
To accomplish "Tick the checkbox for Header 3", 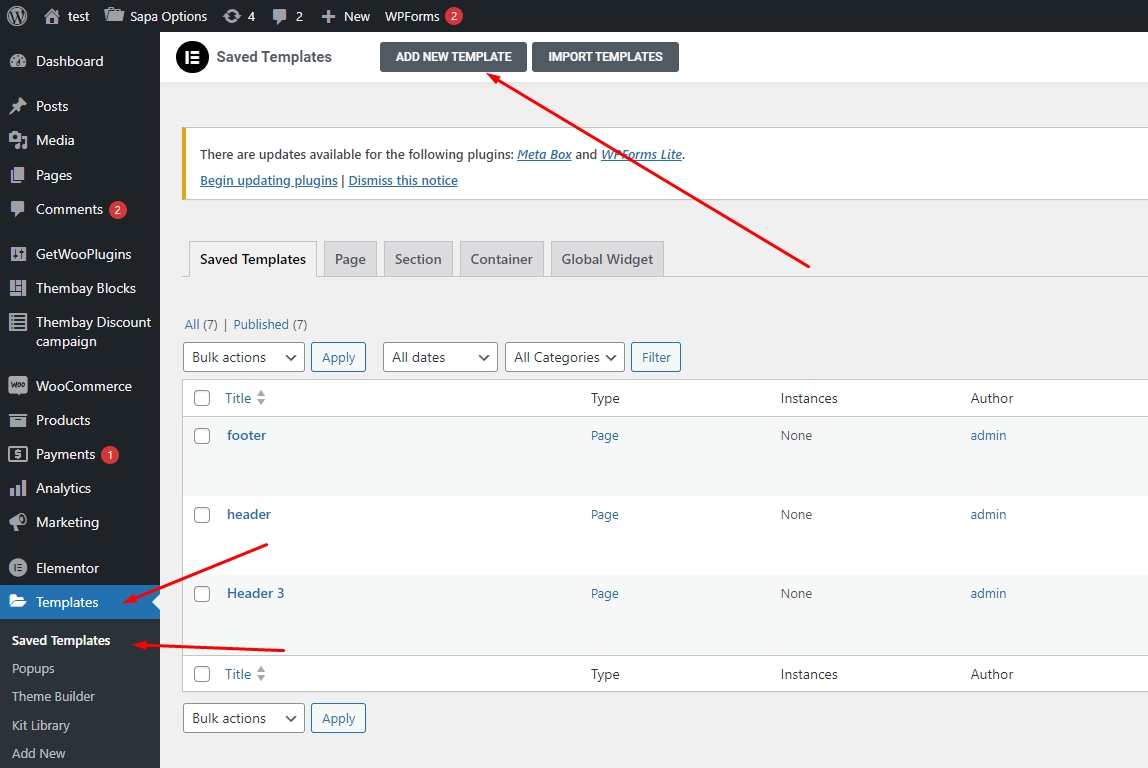I will 202,594.
